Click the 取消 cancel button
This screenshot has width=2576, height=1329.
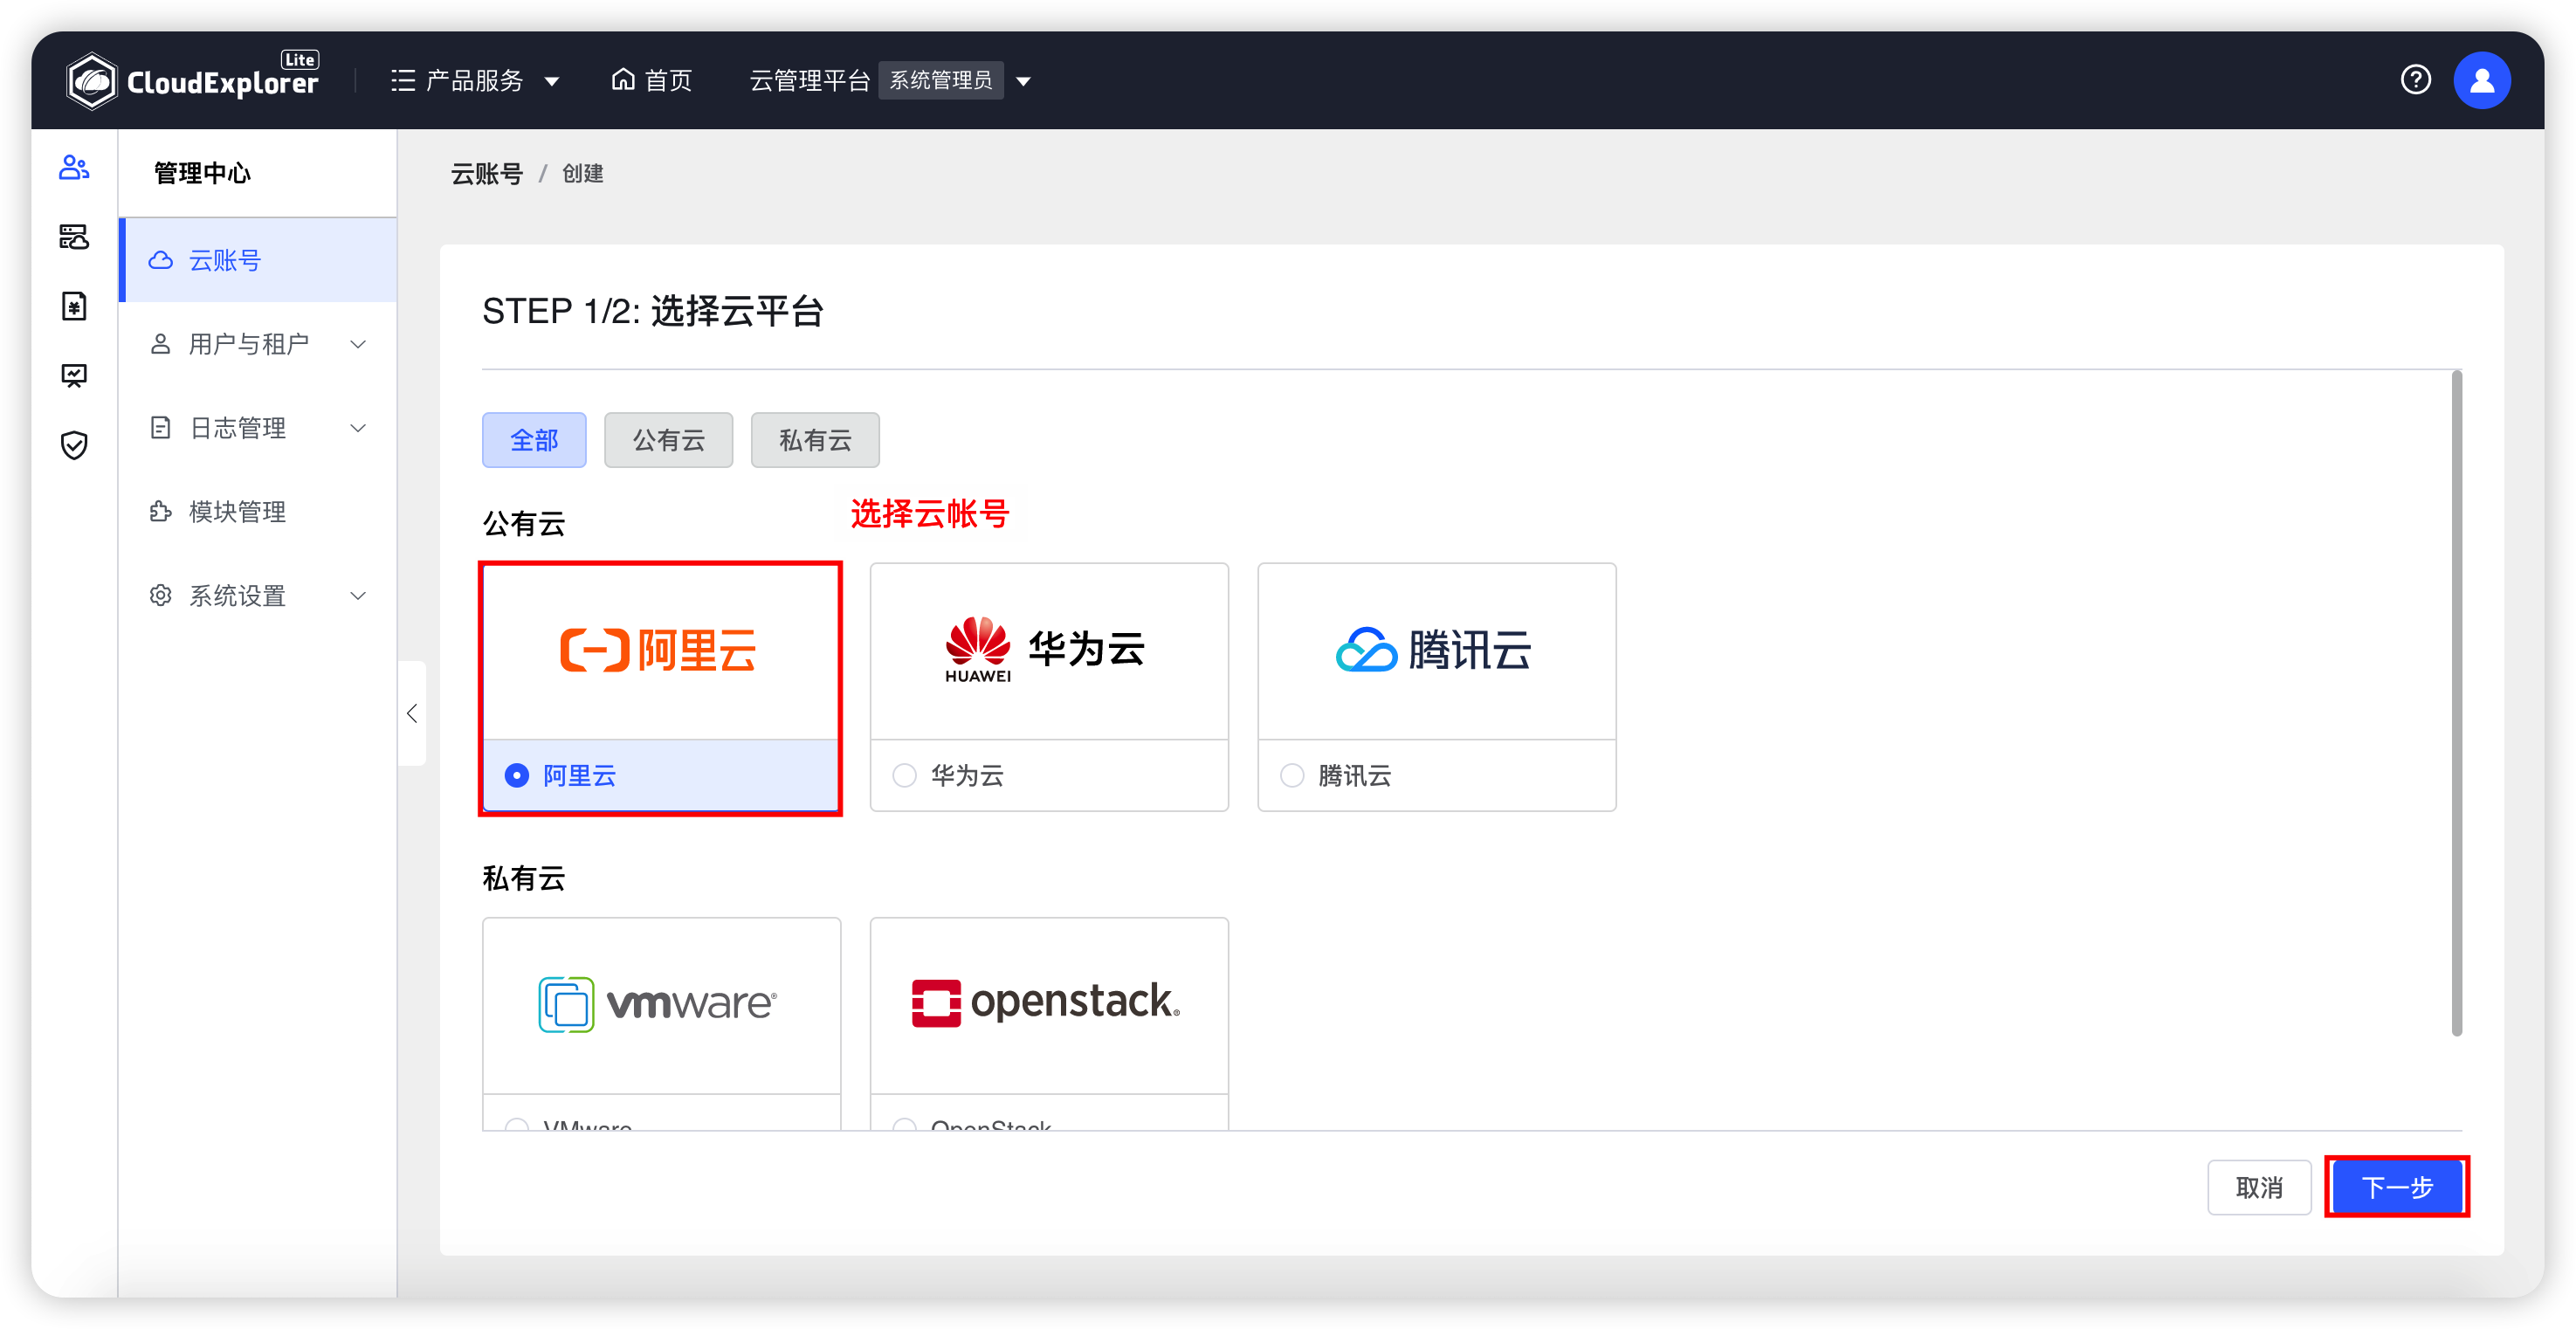pyautogui.click(x=2259, y=1188)
